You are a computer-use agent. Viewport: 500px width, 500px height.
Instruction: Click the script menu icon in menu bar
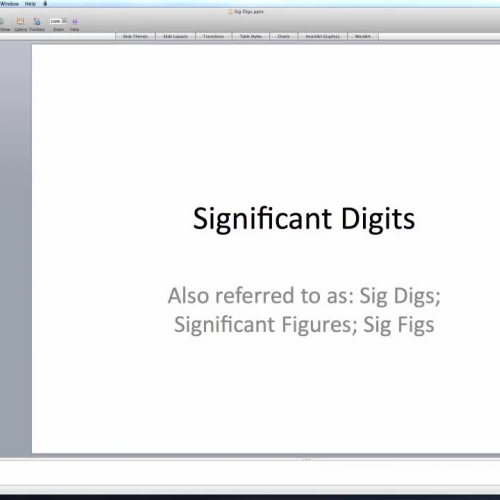(x=45, y=4)
